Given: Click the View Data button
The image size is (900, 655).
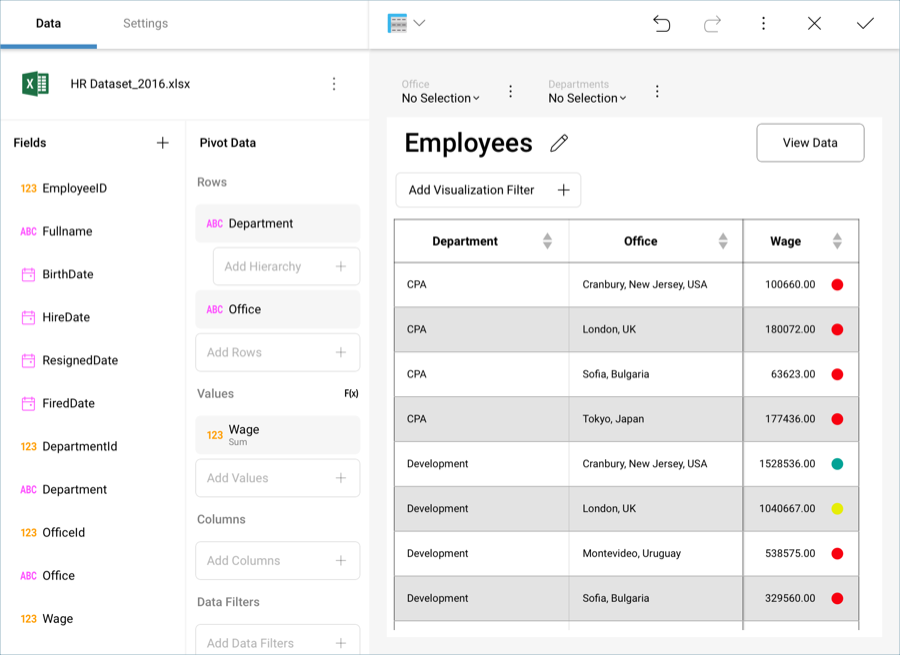Looking at the screenshot, I should (810, 143).
